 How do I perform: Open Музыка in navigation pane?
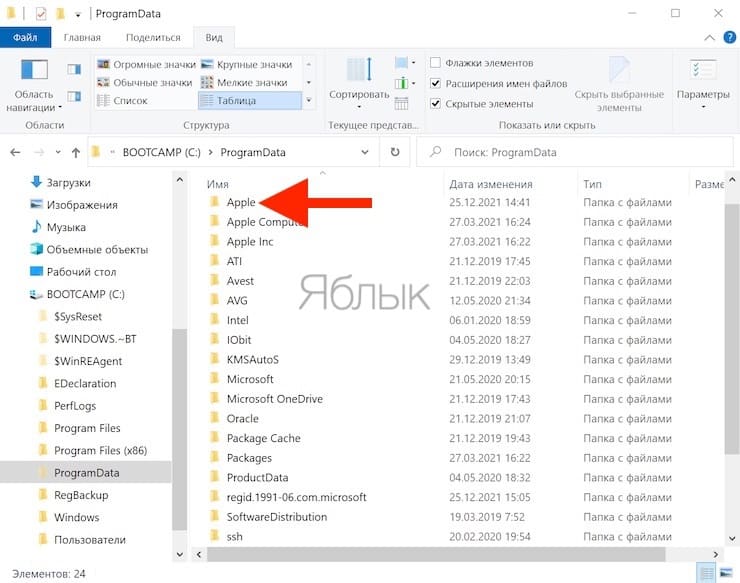click(x=66, y=228)
